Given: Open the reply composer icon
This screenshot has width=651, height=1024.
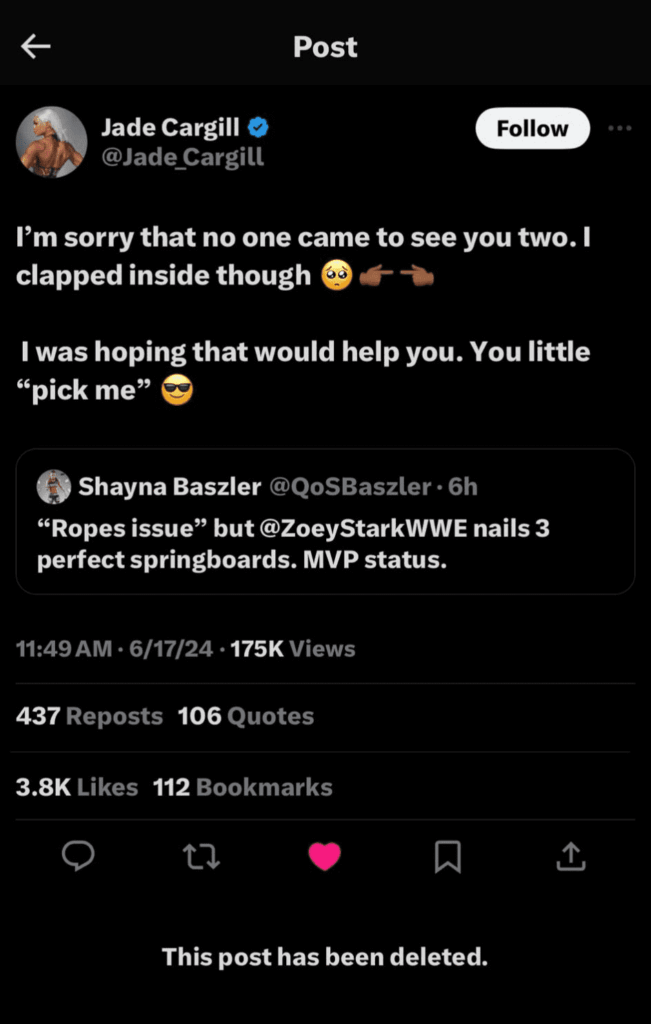Looking at the screenshot, I should pos(79,856).
